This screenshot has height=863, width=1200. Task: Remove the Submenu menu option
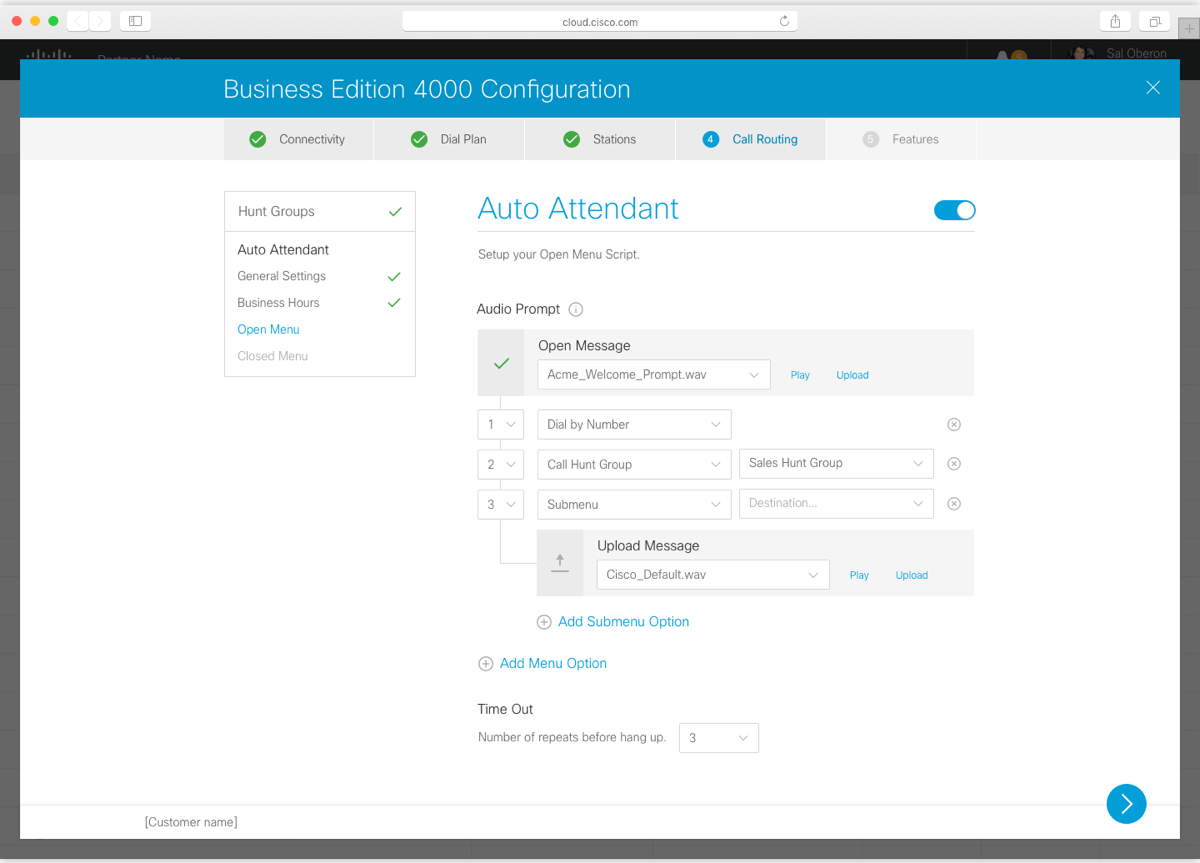coord(954,504)
